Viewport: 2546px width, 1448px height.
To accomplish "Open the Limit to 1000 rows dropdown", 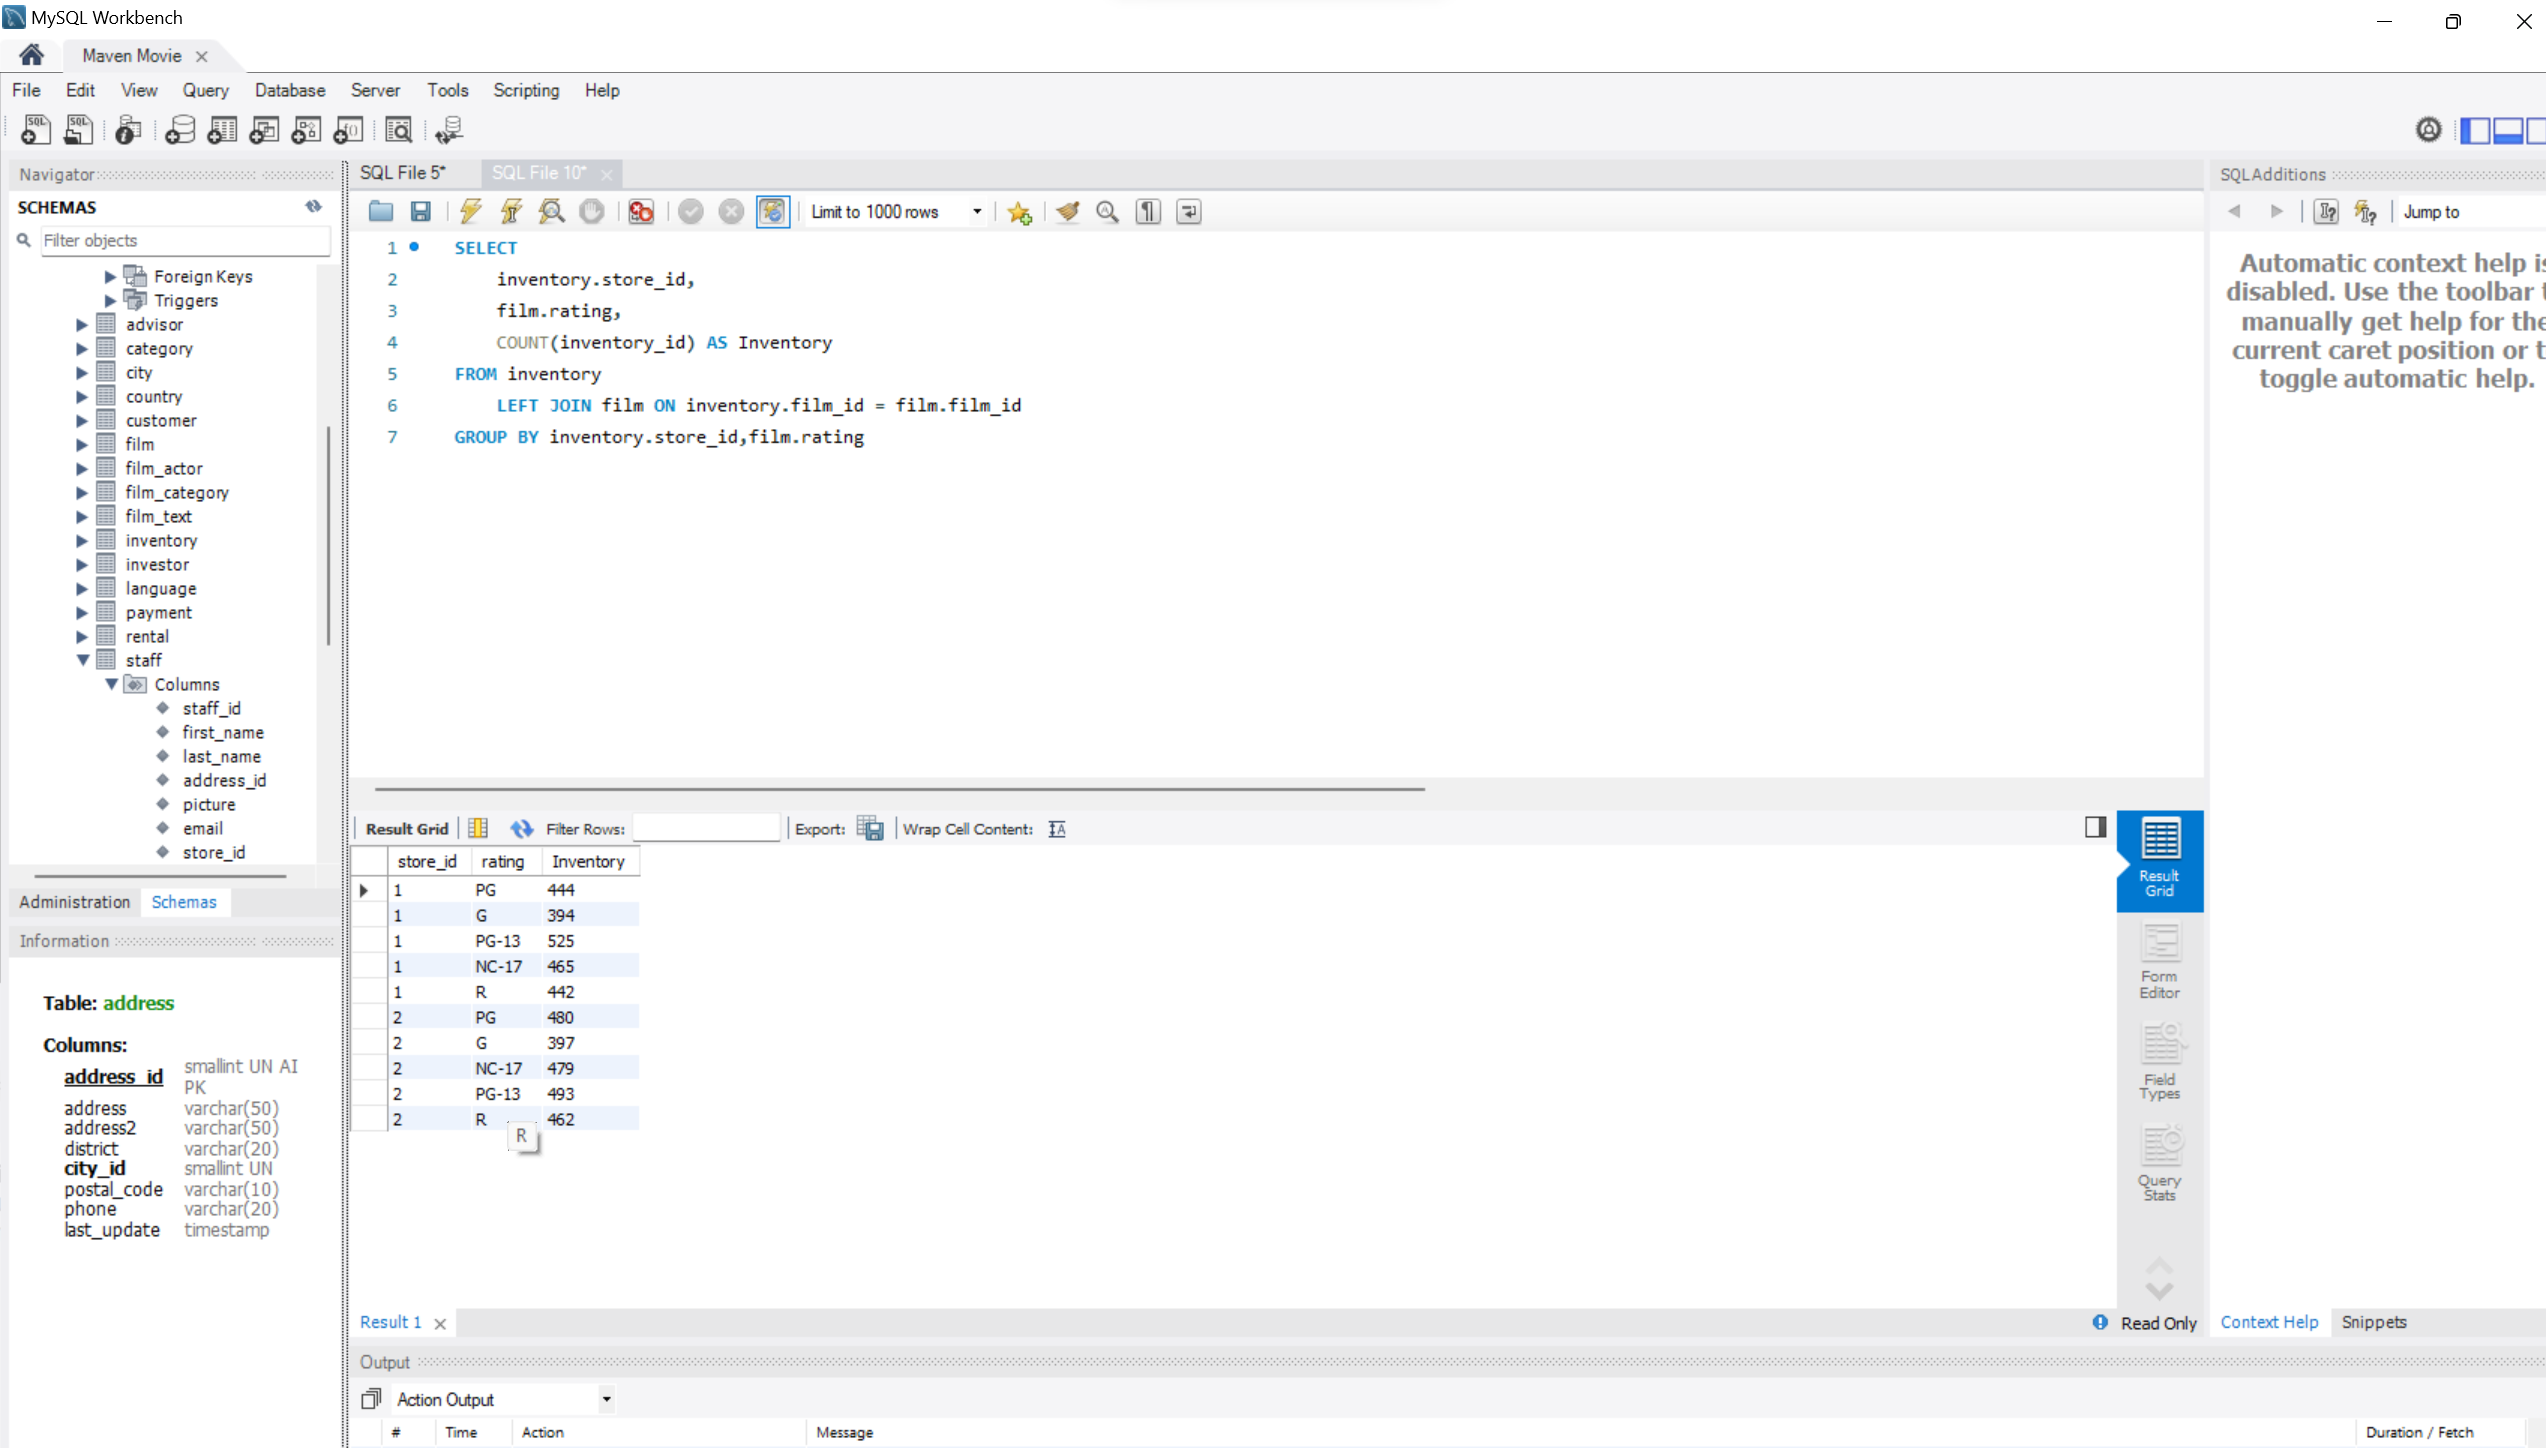I will coord(977,211).
